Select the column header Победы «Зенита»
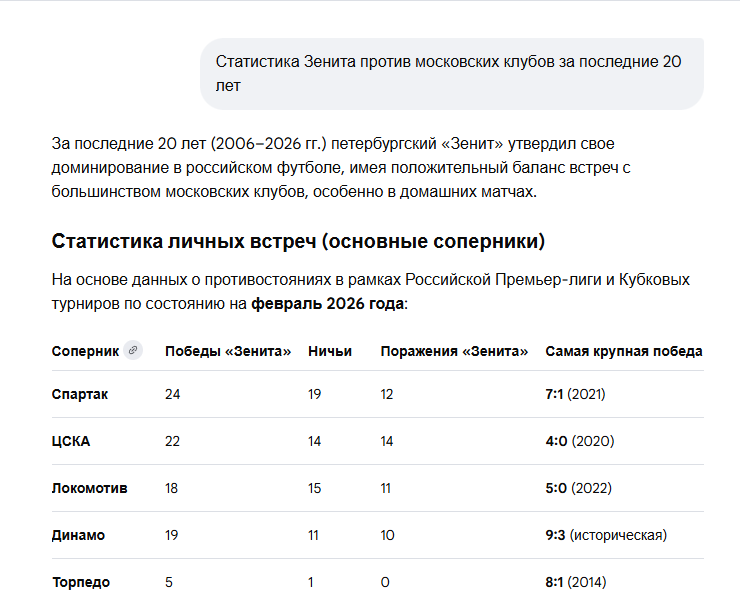Screen dimensions: 740x599 [x=228, y=351]
